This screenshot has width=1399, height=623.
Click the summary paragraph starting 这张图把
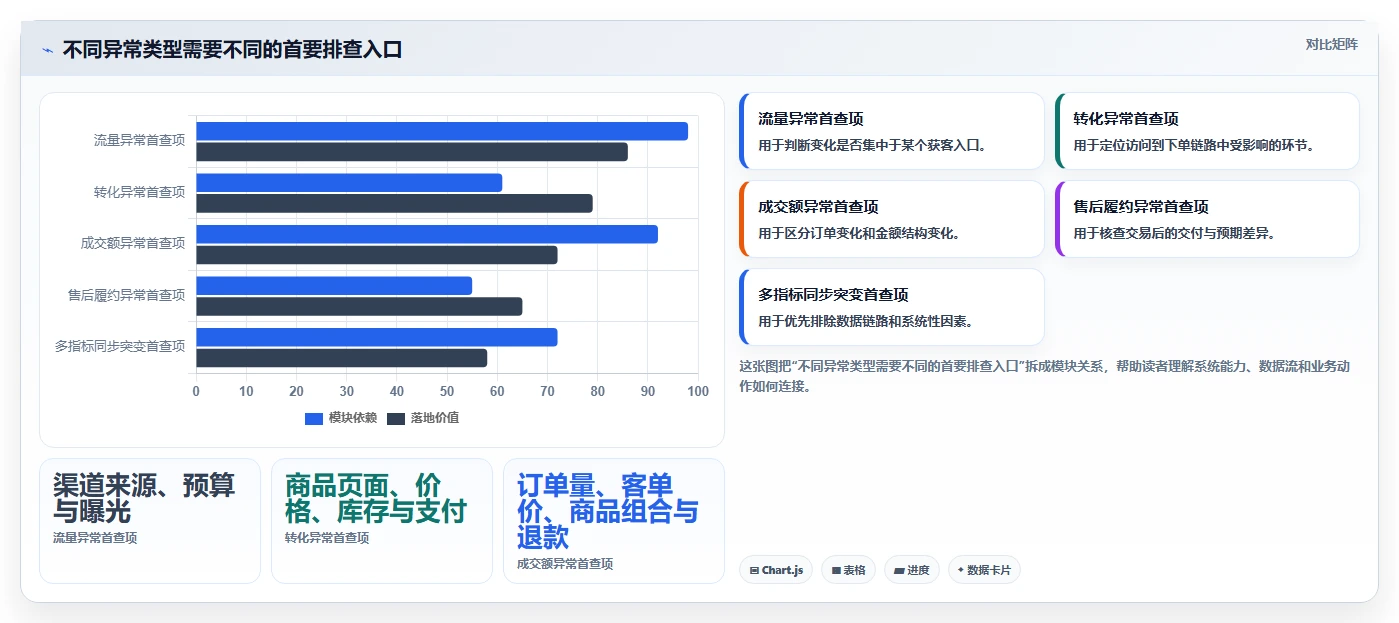(x=1045, y=376)
